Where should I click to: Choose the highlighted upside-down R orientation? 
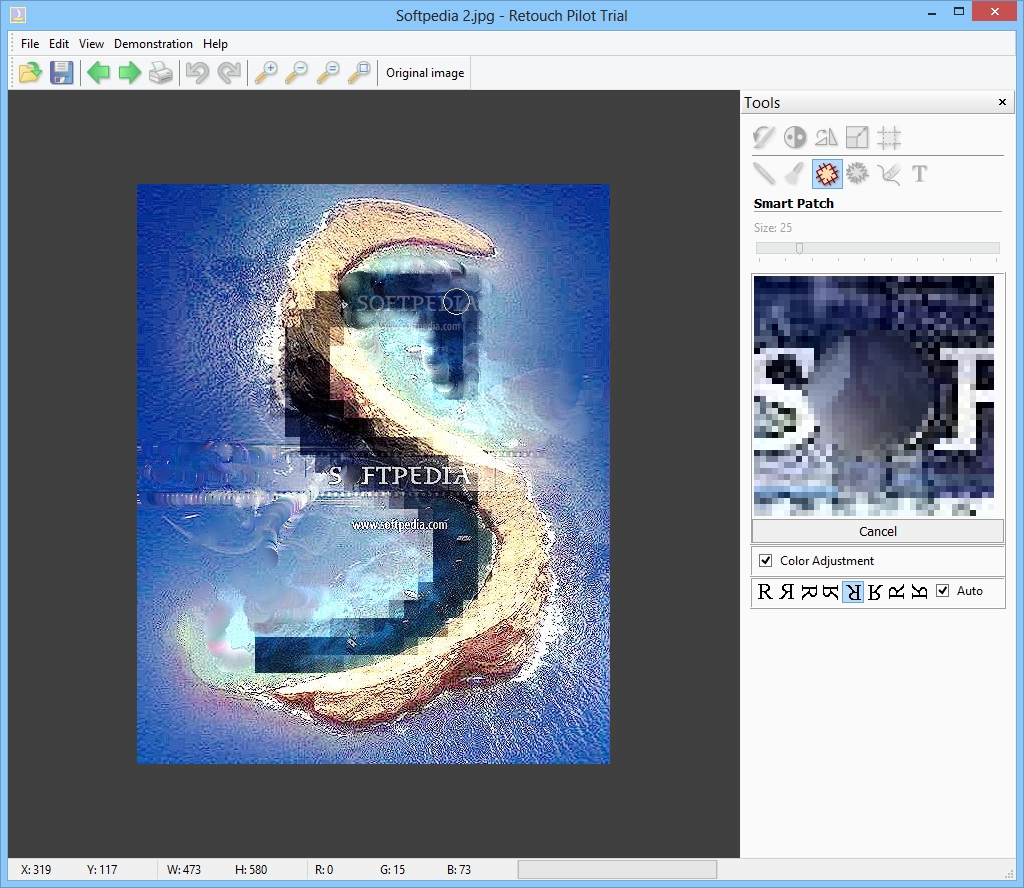(853, 592)
